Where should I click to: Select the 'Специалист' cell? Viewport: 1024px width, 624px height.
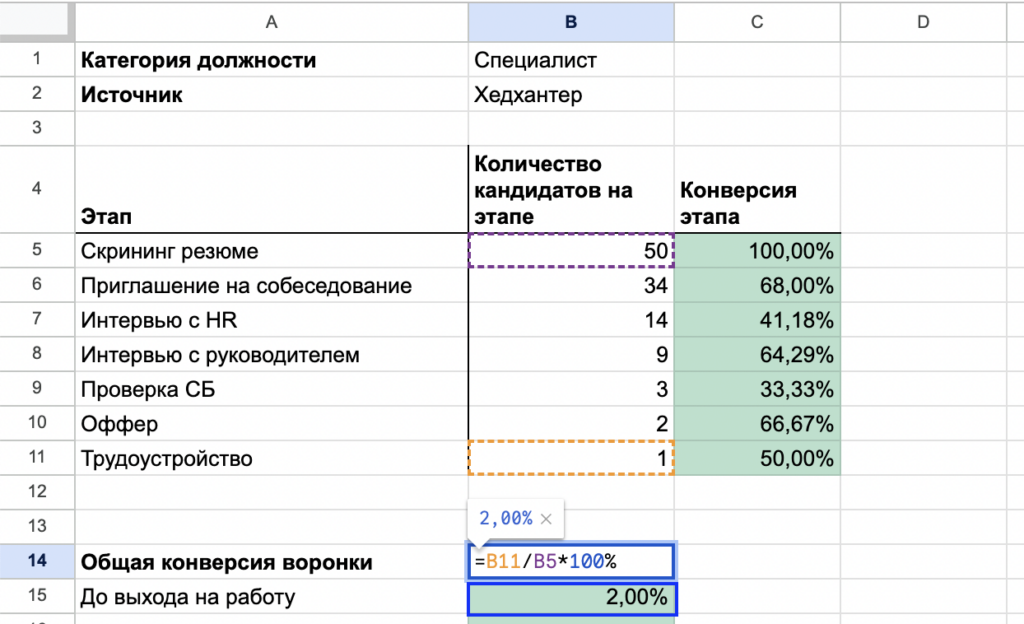click(x=571, y=60)
